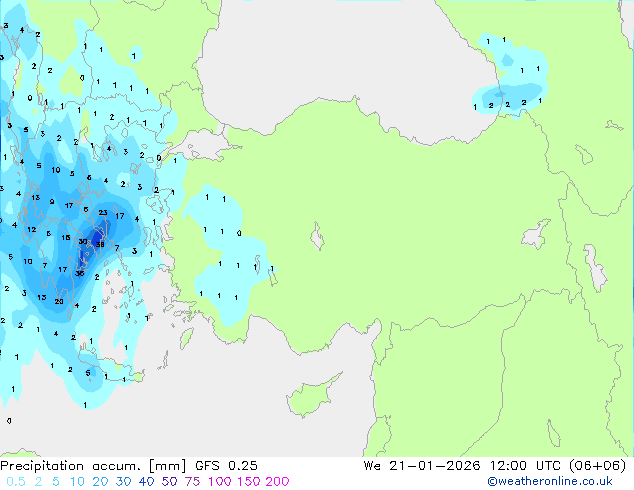
Task: Click the 75 legend value
Action: 192,482
